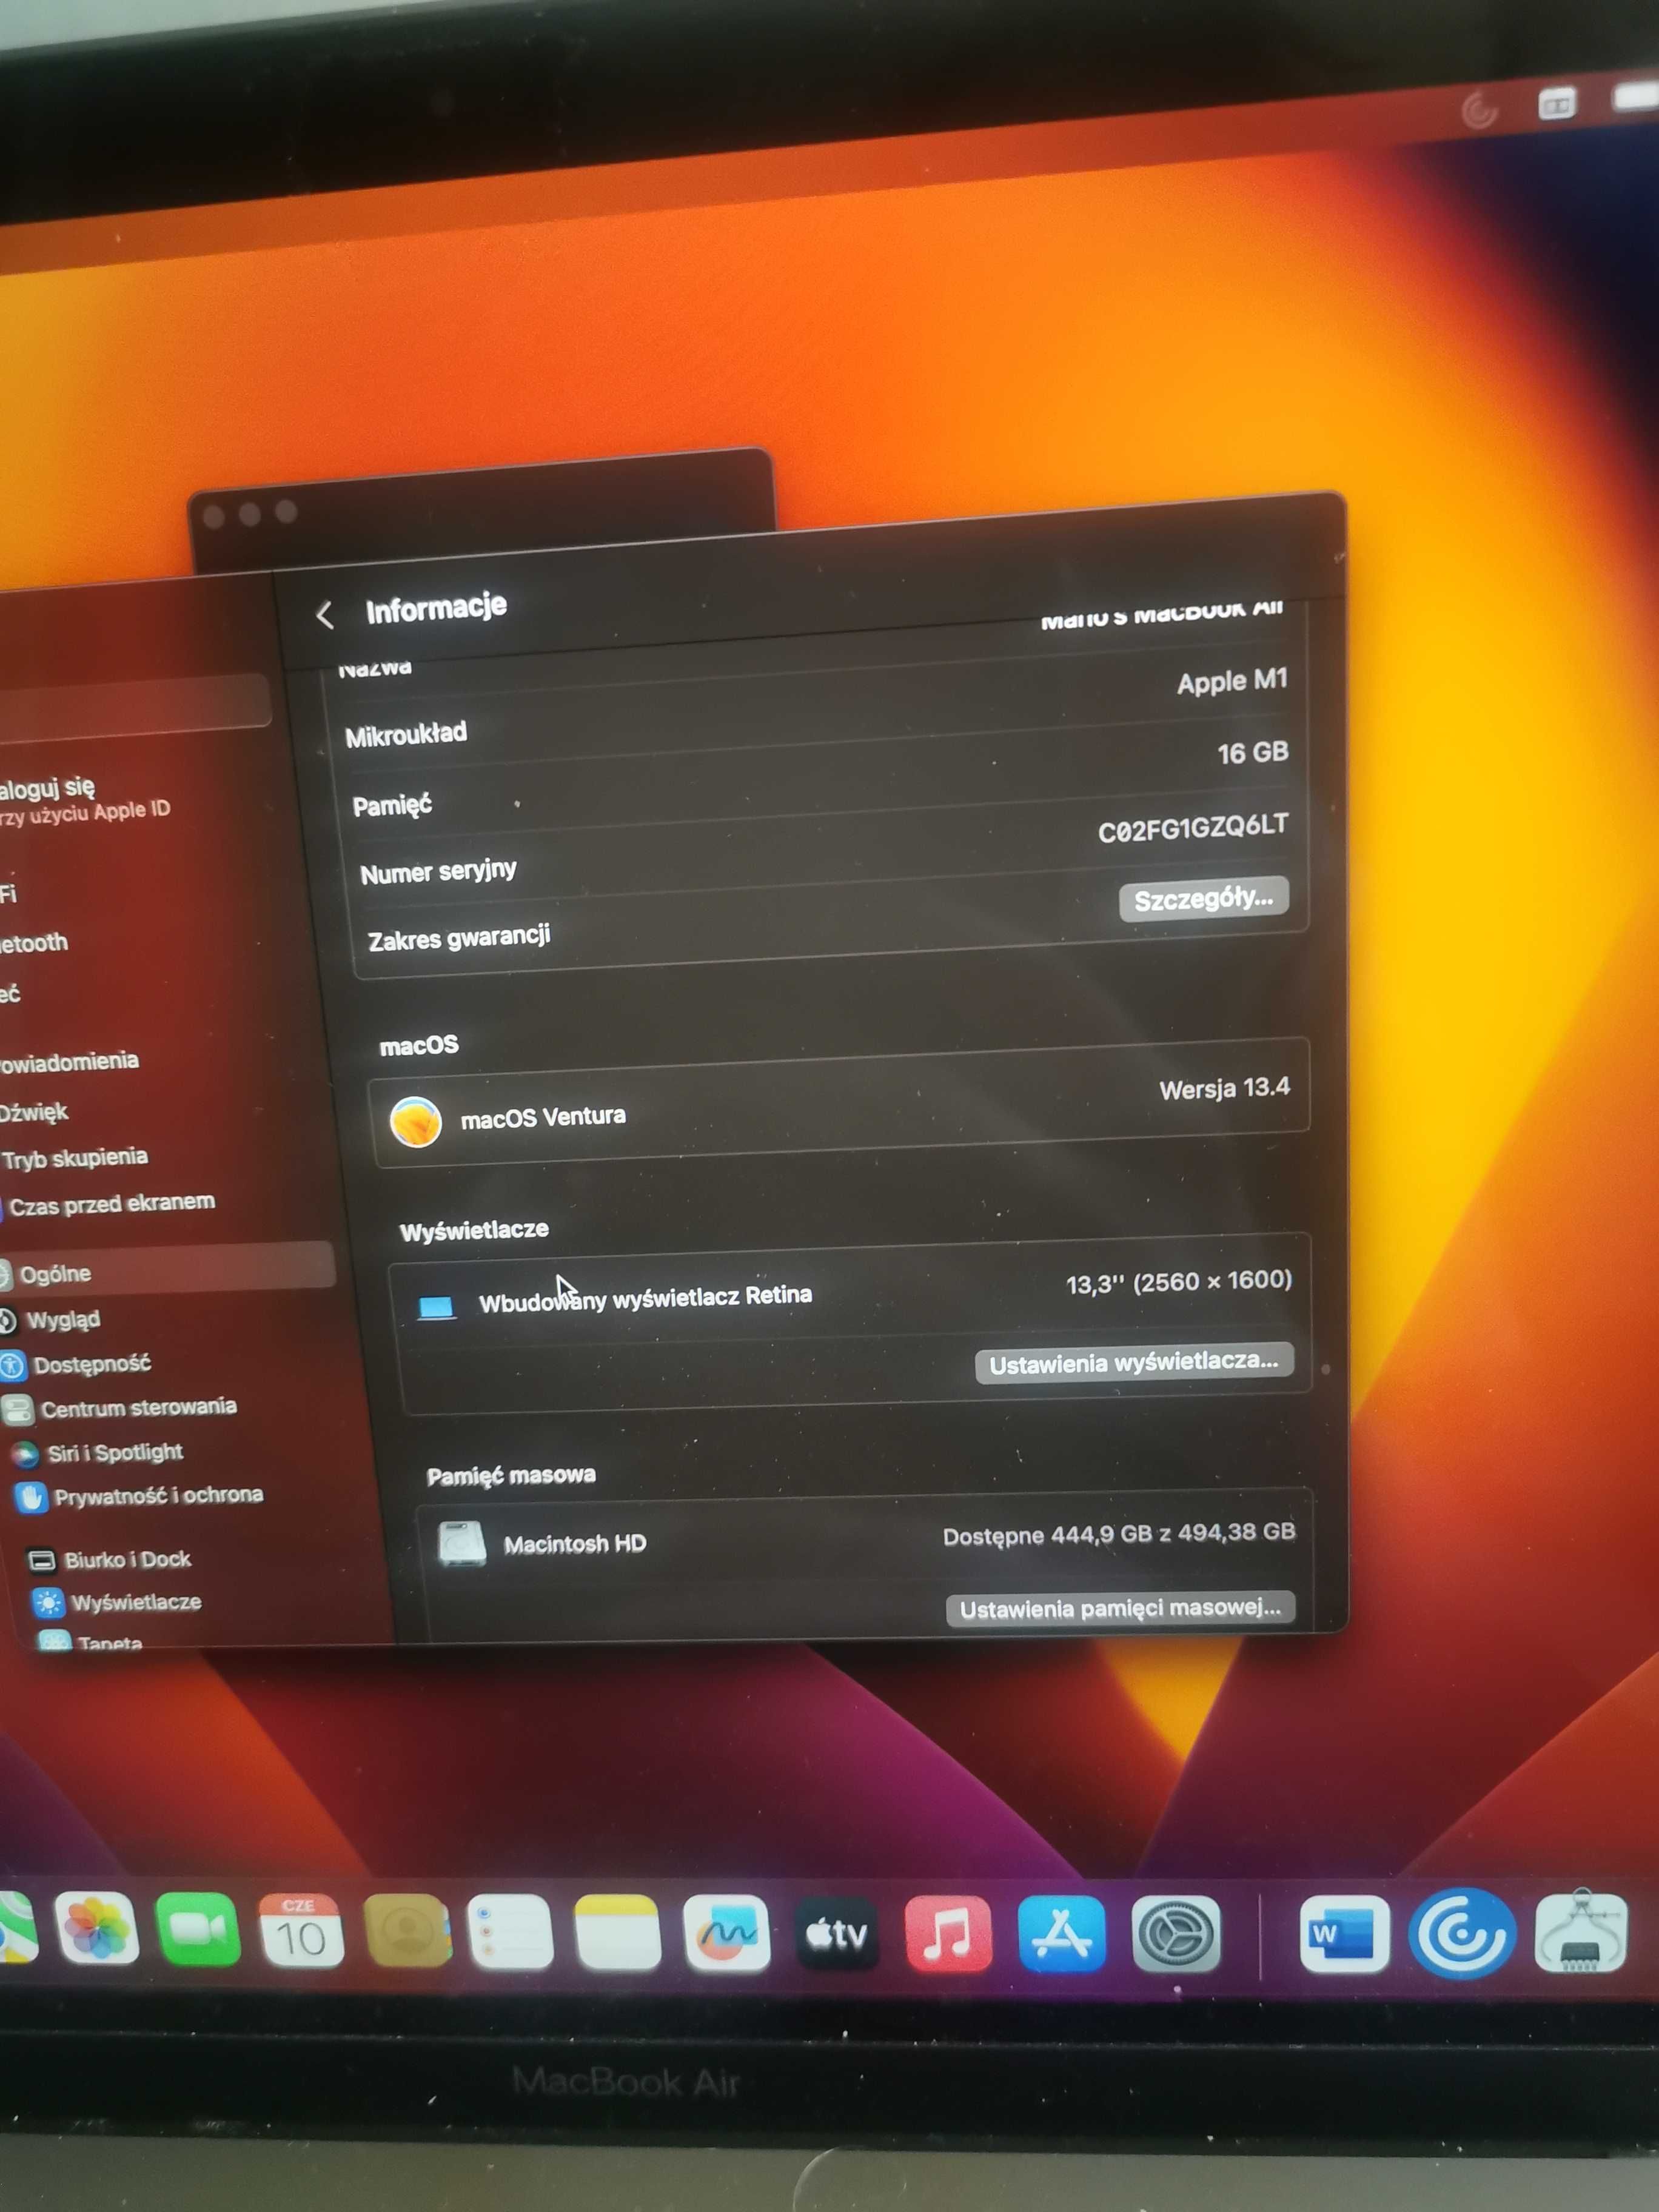
Task: Open Tryb skupienia in the sidebar
Action: point(75,1158)
